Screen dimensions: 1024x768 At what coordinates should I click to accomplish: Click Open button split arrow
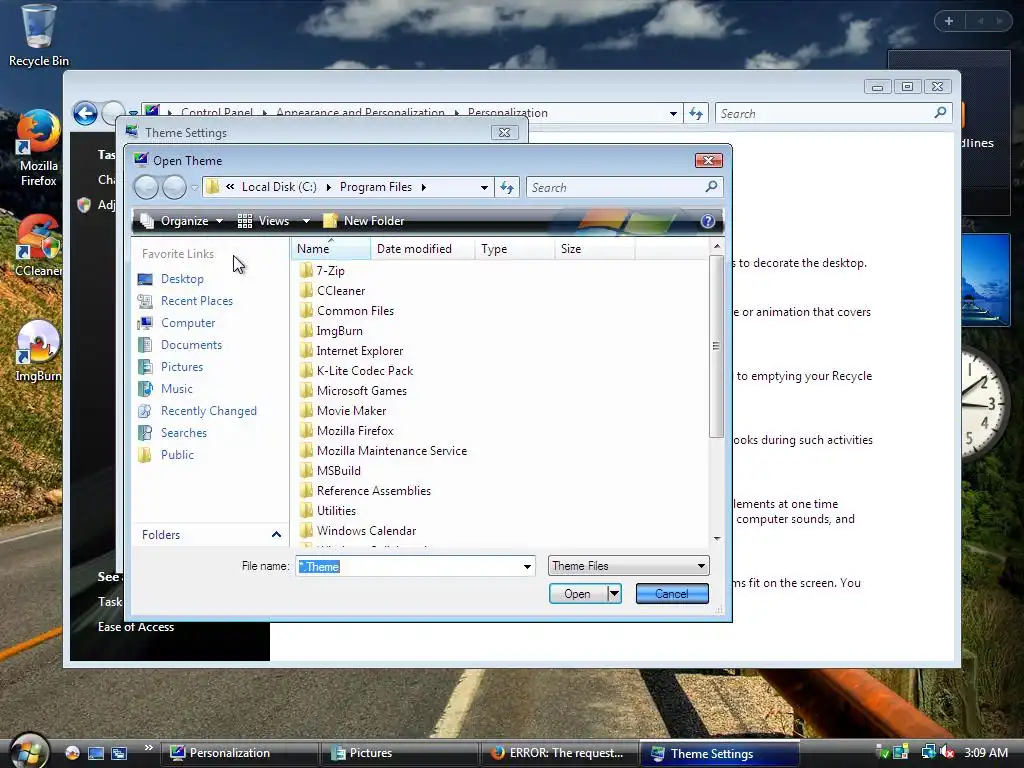614,594
